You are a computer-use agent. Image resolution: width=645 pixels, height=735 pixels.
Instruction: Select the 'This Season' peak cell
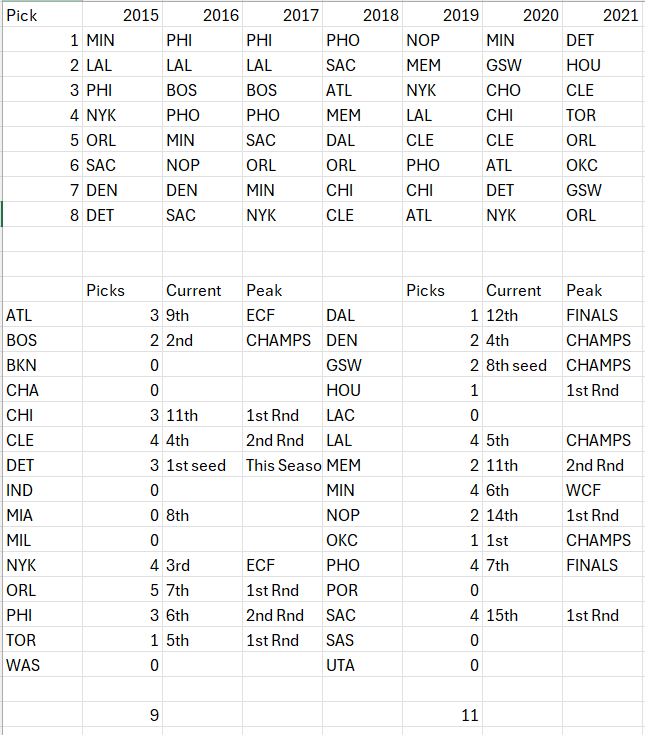(283, 465)
